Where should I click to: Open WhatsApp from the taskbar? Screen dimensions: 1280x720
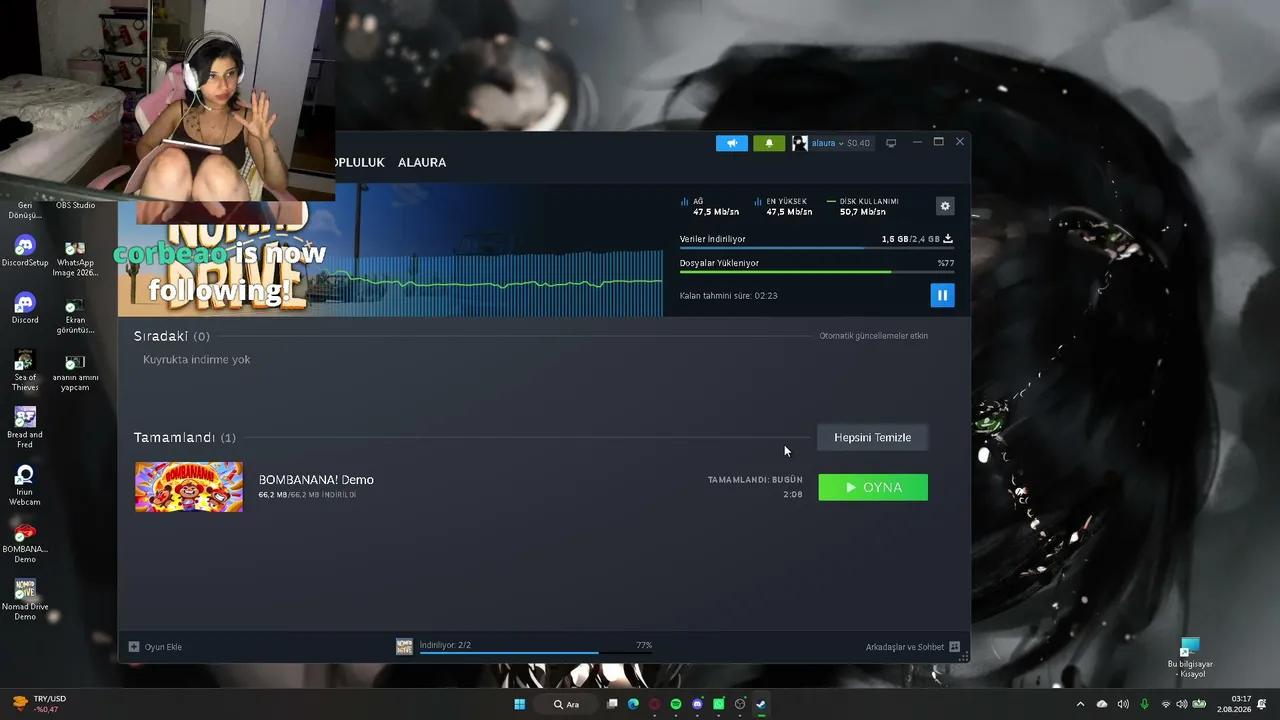(719, 704)
